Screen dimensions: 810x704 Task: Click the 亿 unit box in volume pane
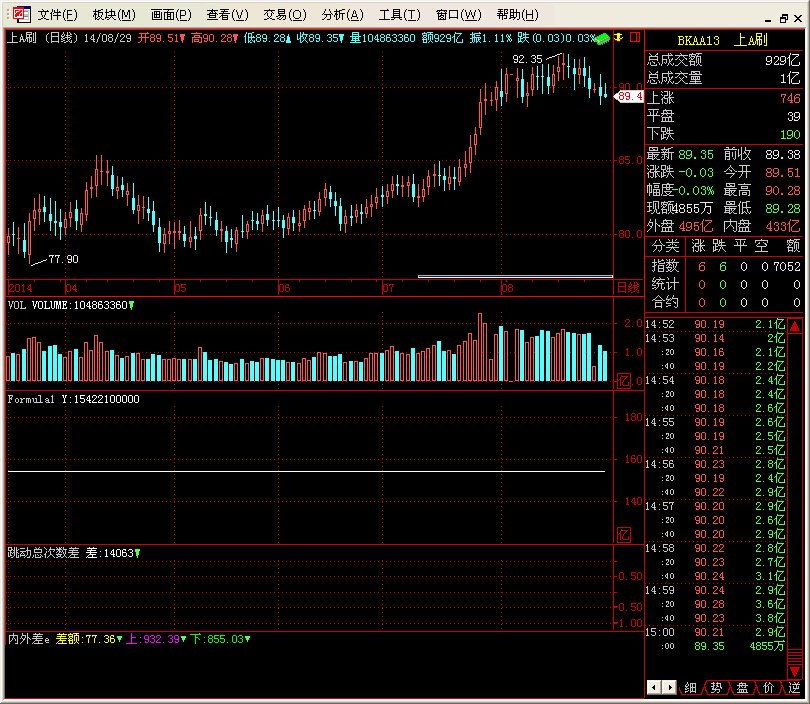[x=624, y=381]
